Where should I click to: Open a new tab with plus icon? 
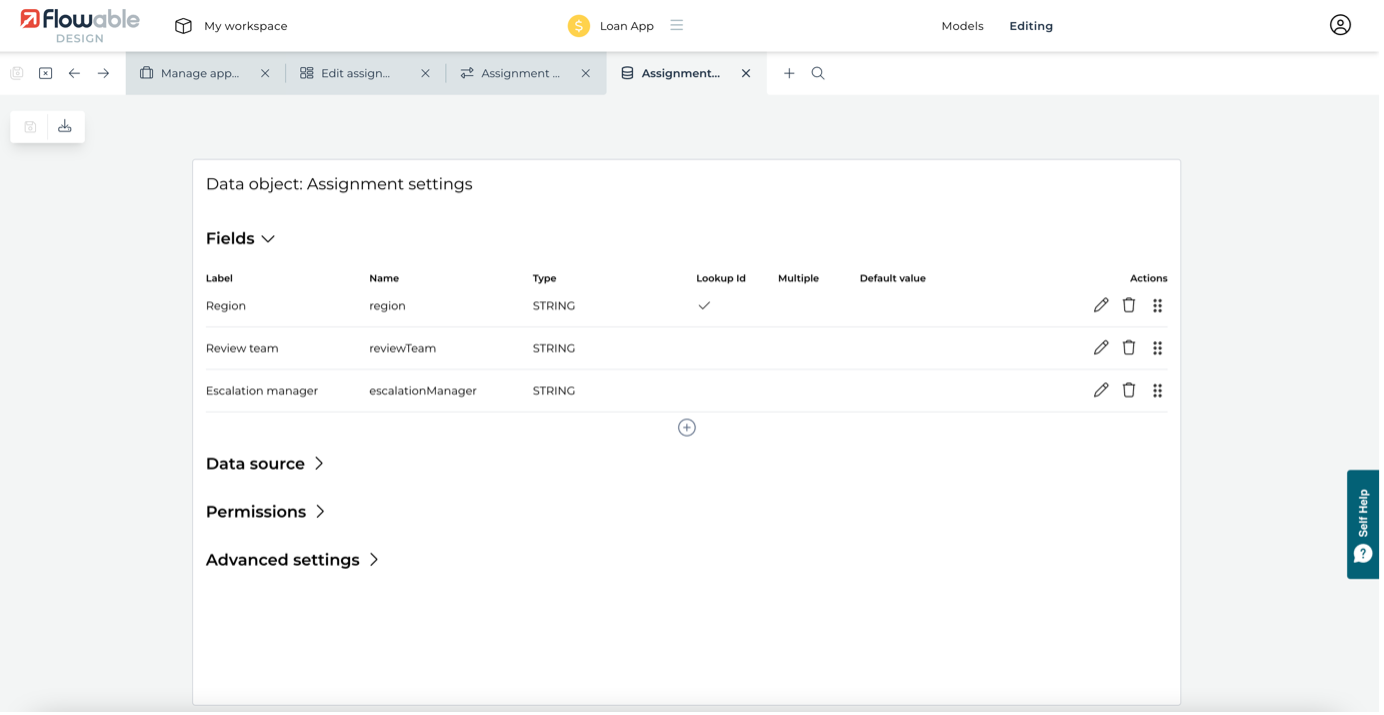coord(789,73)
